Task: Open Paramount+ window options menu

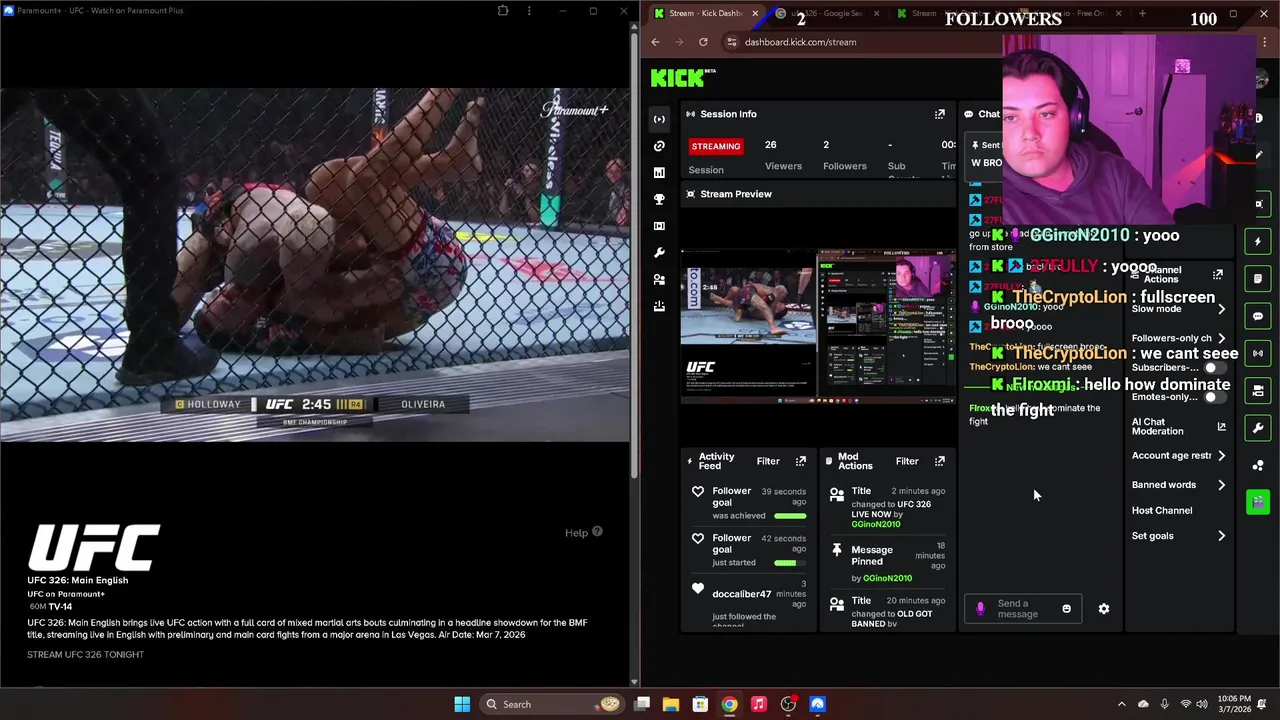Action: click(529, 11)
